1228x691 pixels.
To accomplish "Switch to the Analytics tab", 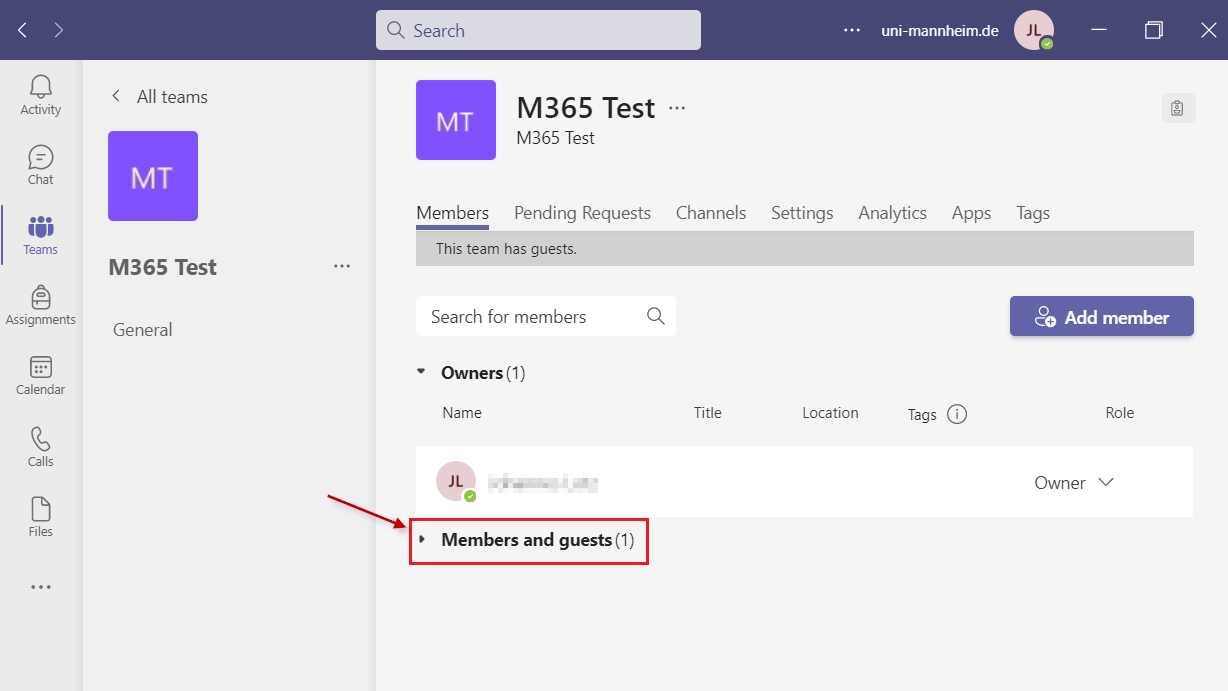I will [892, 213].
